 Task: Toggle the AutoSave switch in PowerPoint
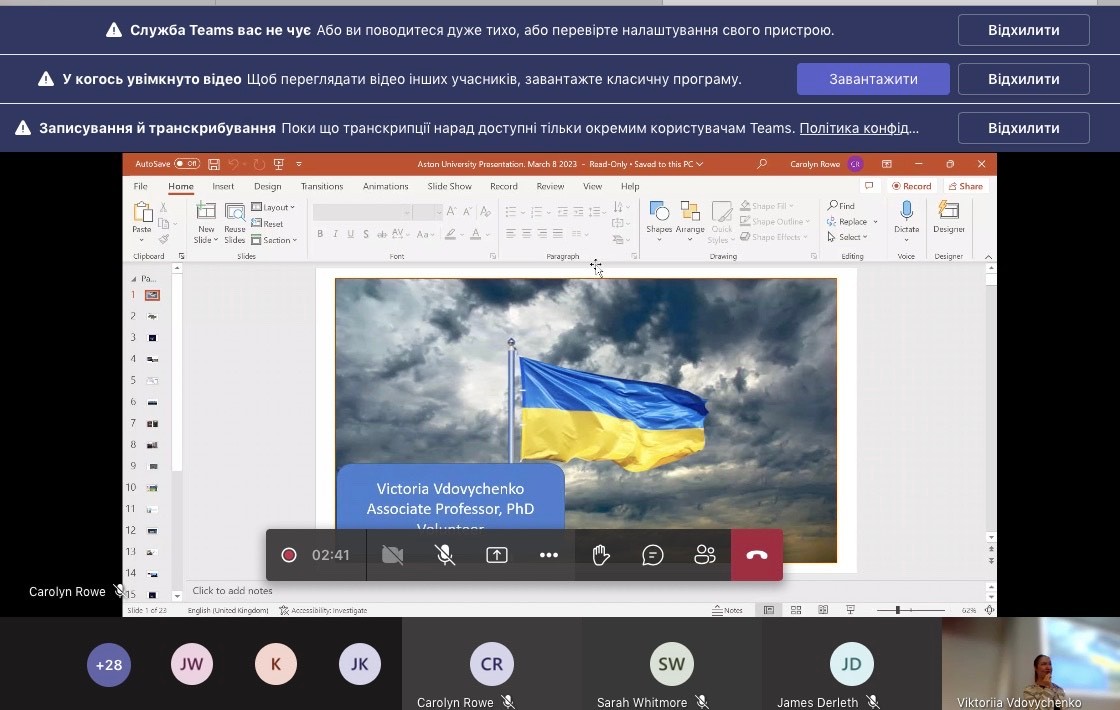[x=186, y=164]
